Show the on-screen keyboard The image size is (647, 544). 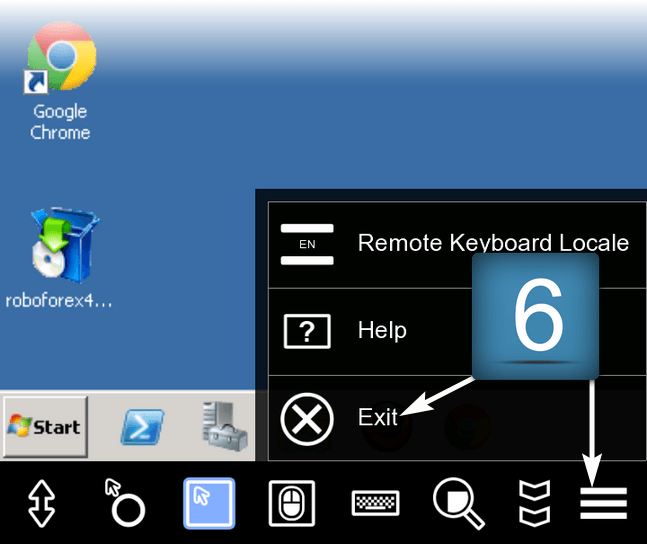(376, 503)
